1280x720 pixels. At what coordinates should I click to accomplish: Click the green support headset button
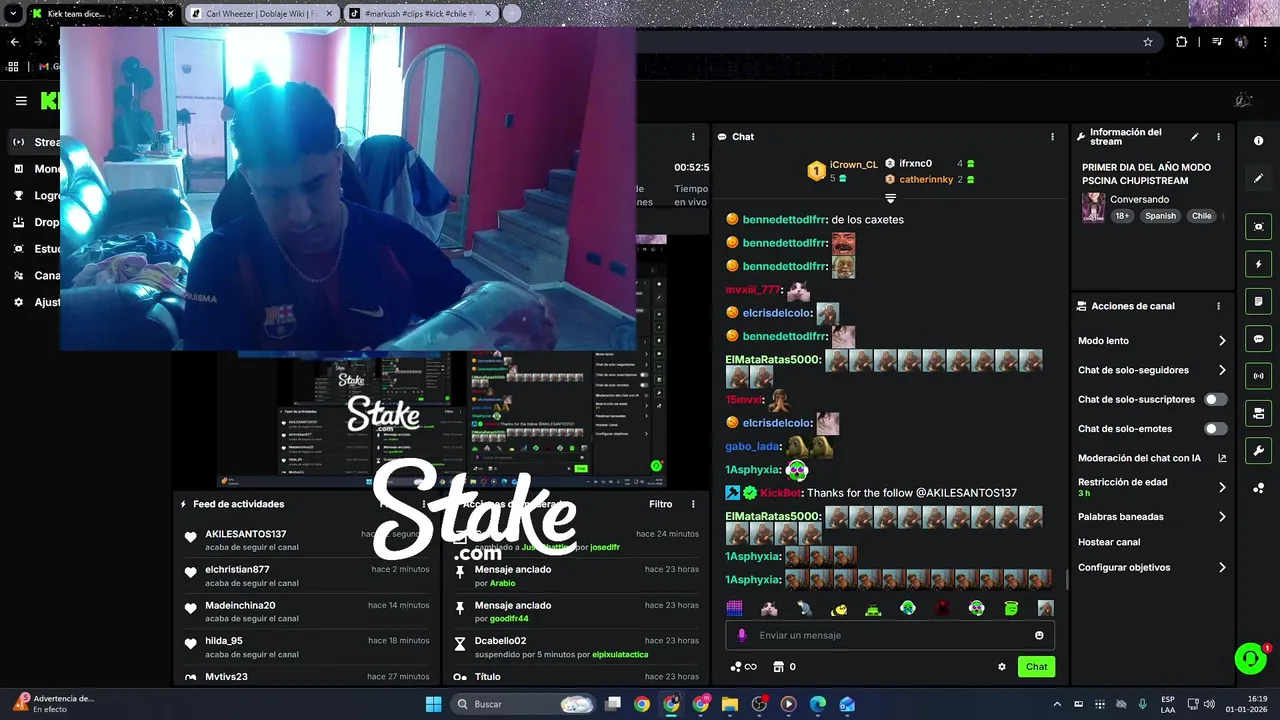coord(1250,658)
